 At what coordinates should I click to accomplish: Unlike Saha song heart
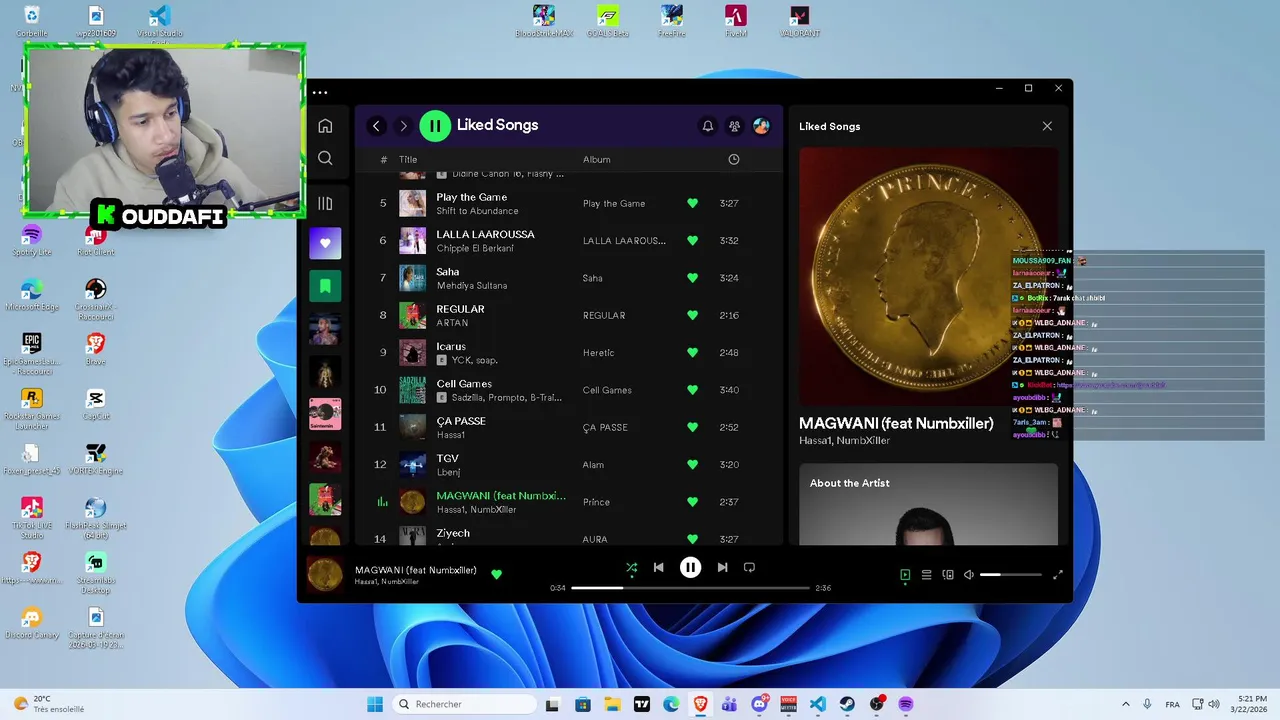(x=692, y=278)
